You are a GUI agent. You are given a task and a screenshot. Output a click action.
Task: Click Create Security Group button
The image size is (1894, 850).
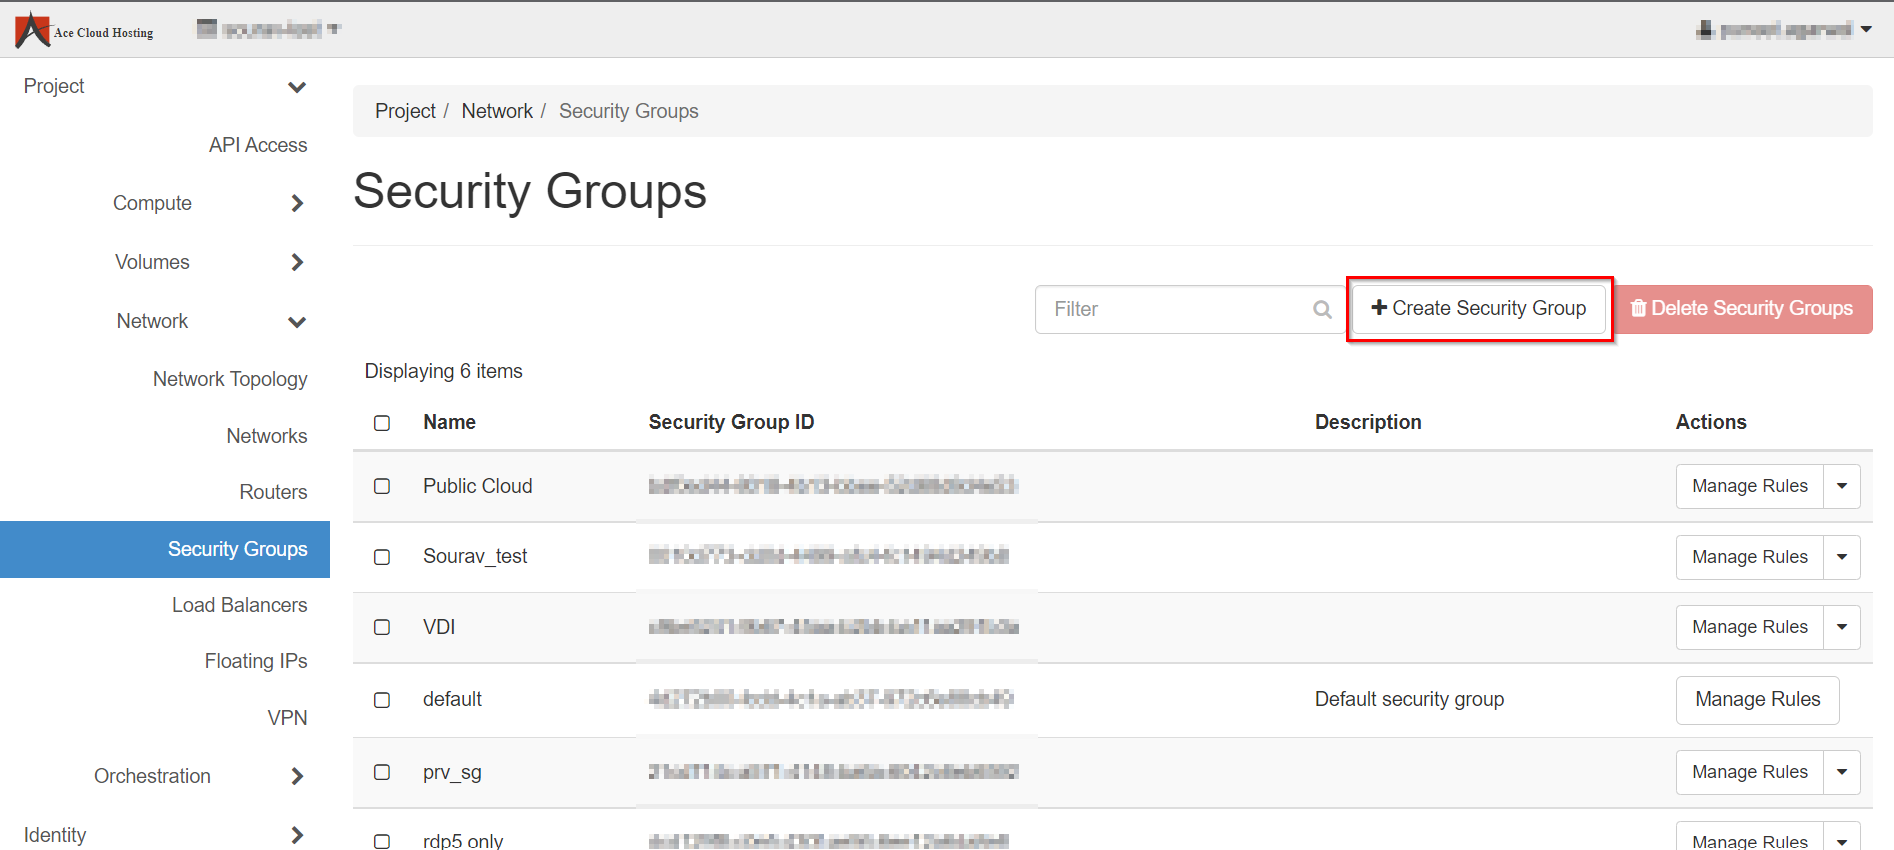(1478, 309)
